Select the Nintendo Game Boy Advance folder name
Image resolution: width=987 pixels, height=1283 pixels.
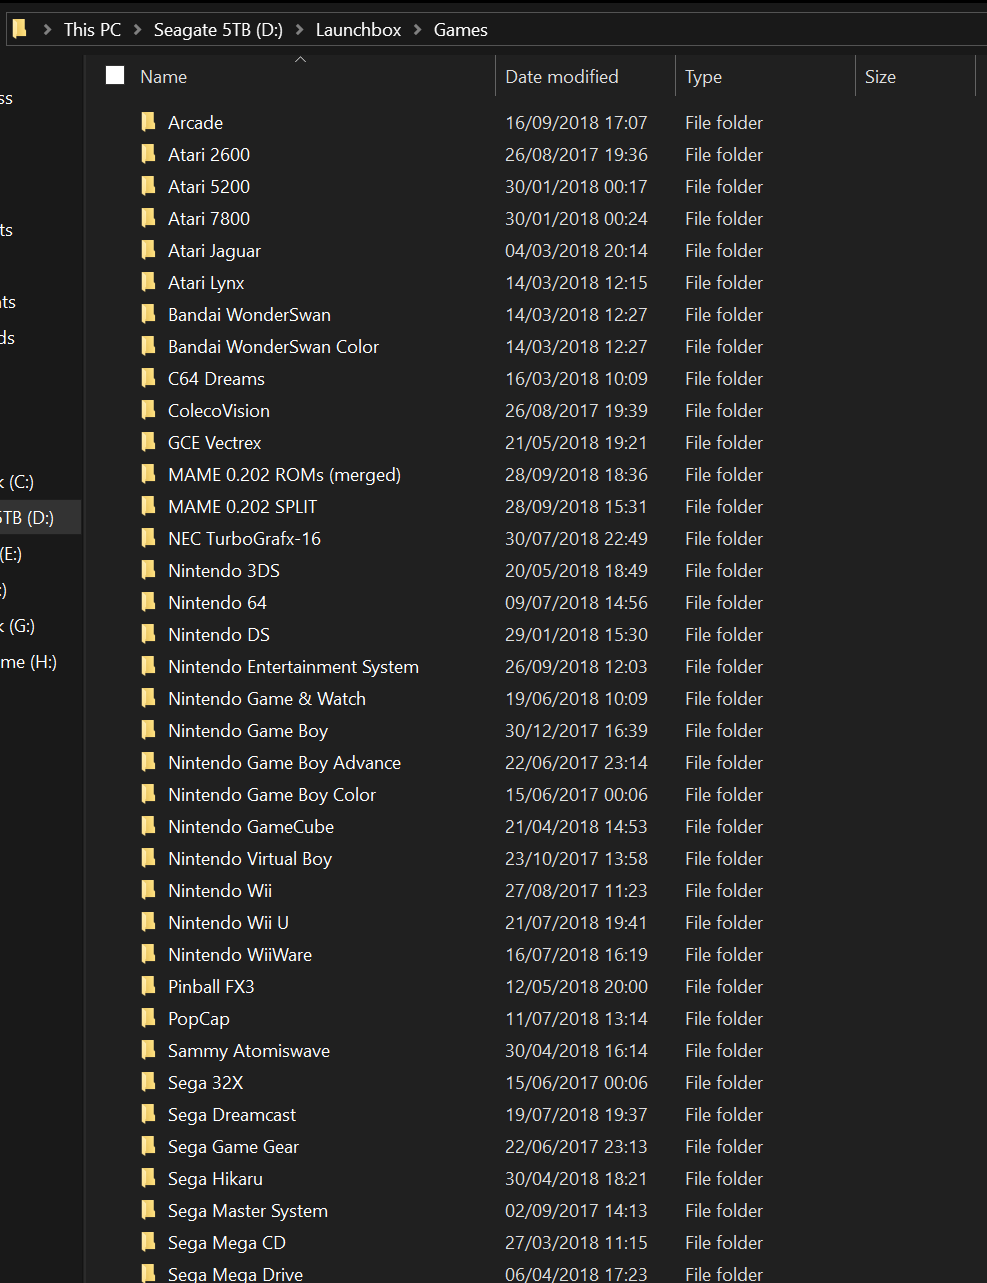[284, 763]
